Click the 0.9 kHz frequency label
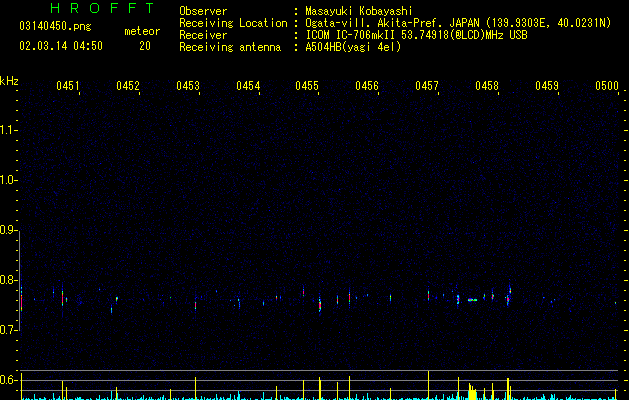This screenshot has height=400, width=629. click(x=8, y=230)
